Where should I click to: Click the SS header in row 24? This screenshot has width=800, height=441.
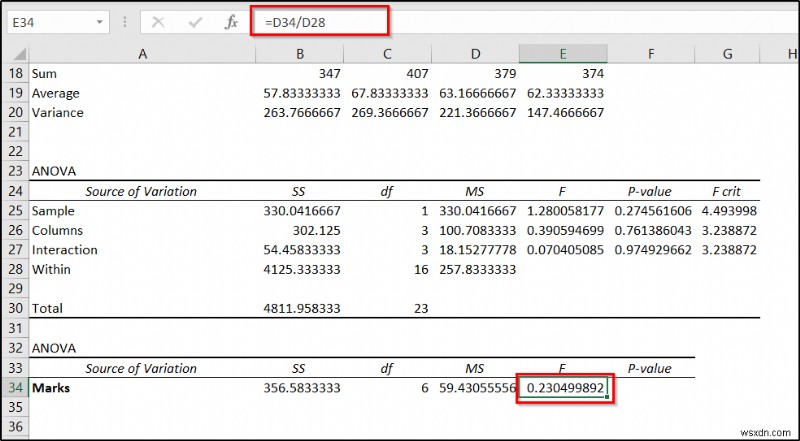point(299,192)
